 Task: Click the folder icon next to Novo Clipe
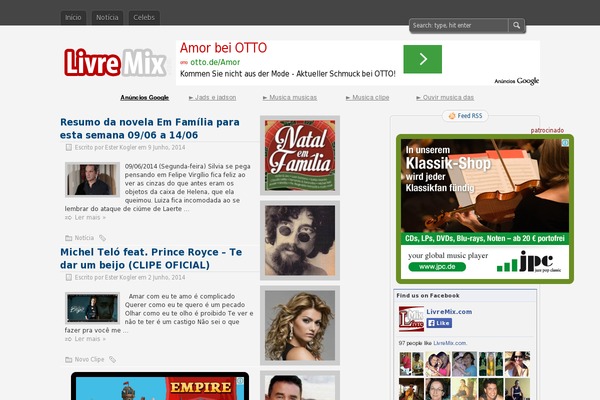coord(68,359)
